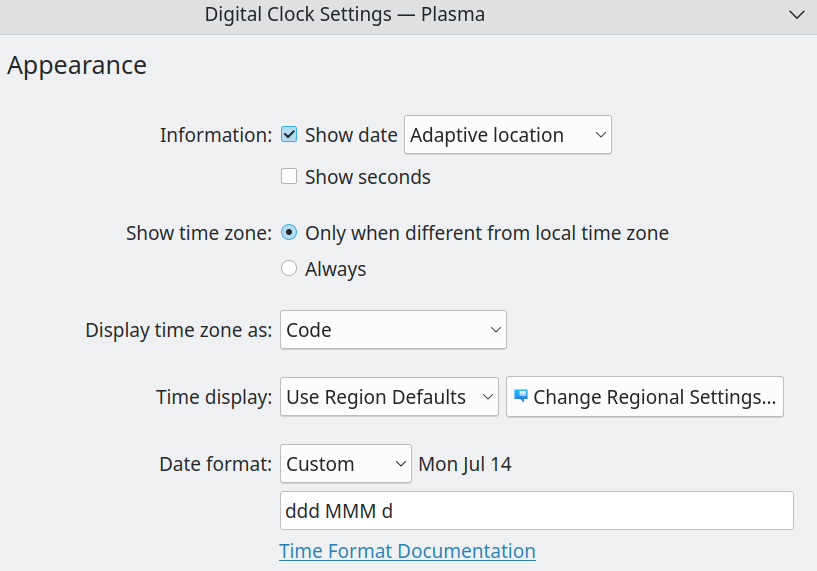Open the Display time zone as dropdown

(x=393, y=330)
